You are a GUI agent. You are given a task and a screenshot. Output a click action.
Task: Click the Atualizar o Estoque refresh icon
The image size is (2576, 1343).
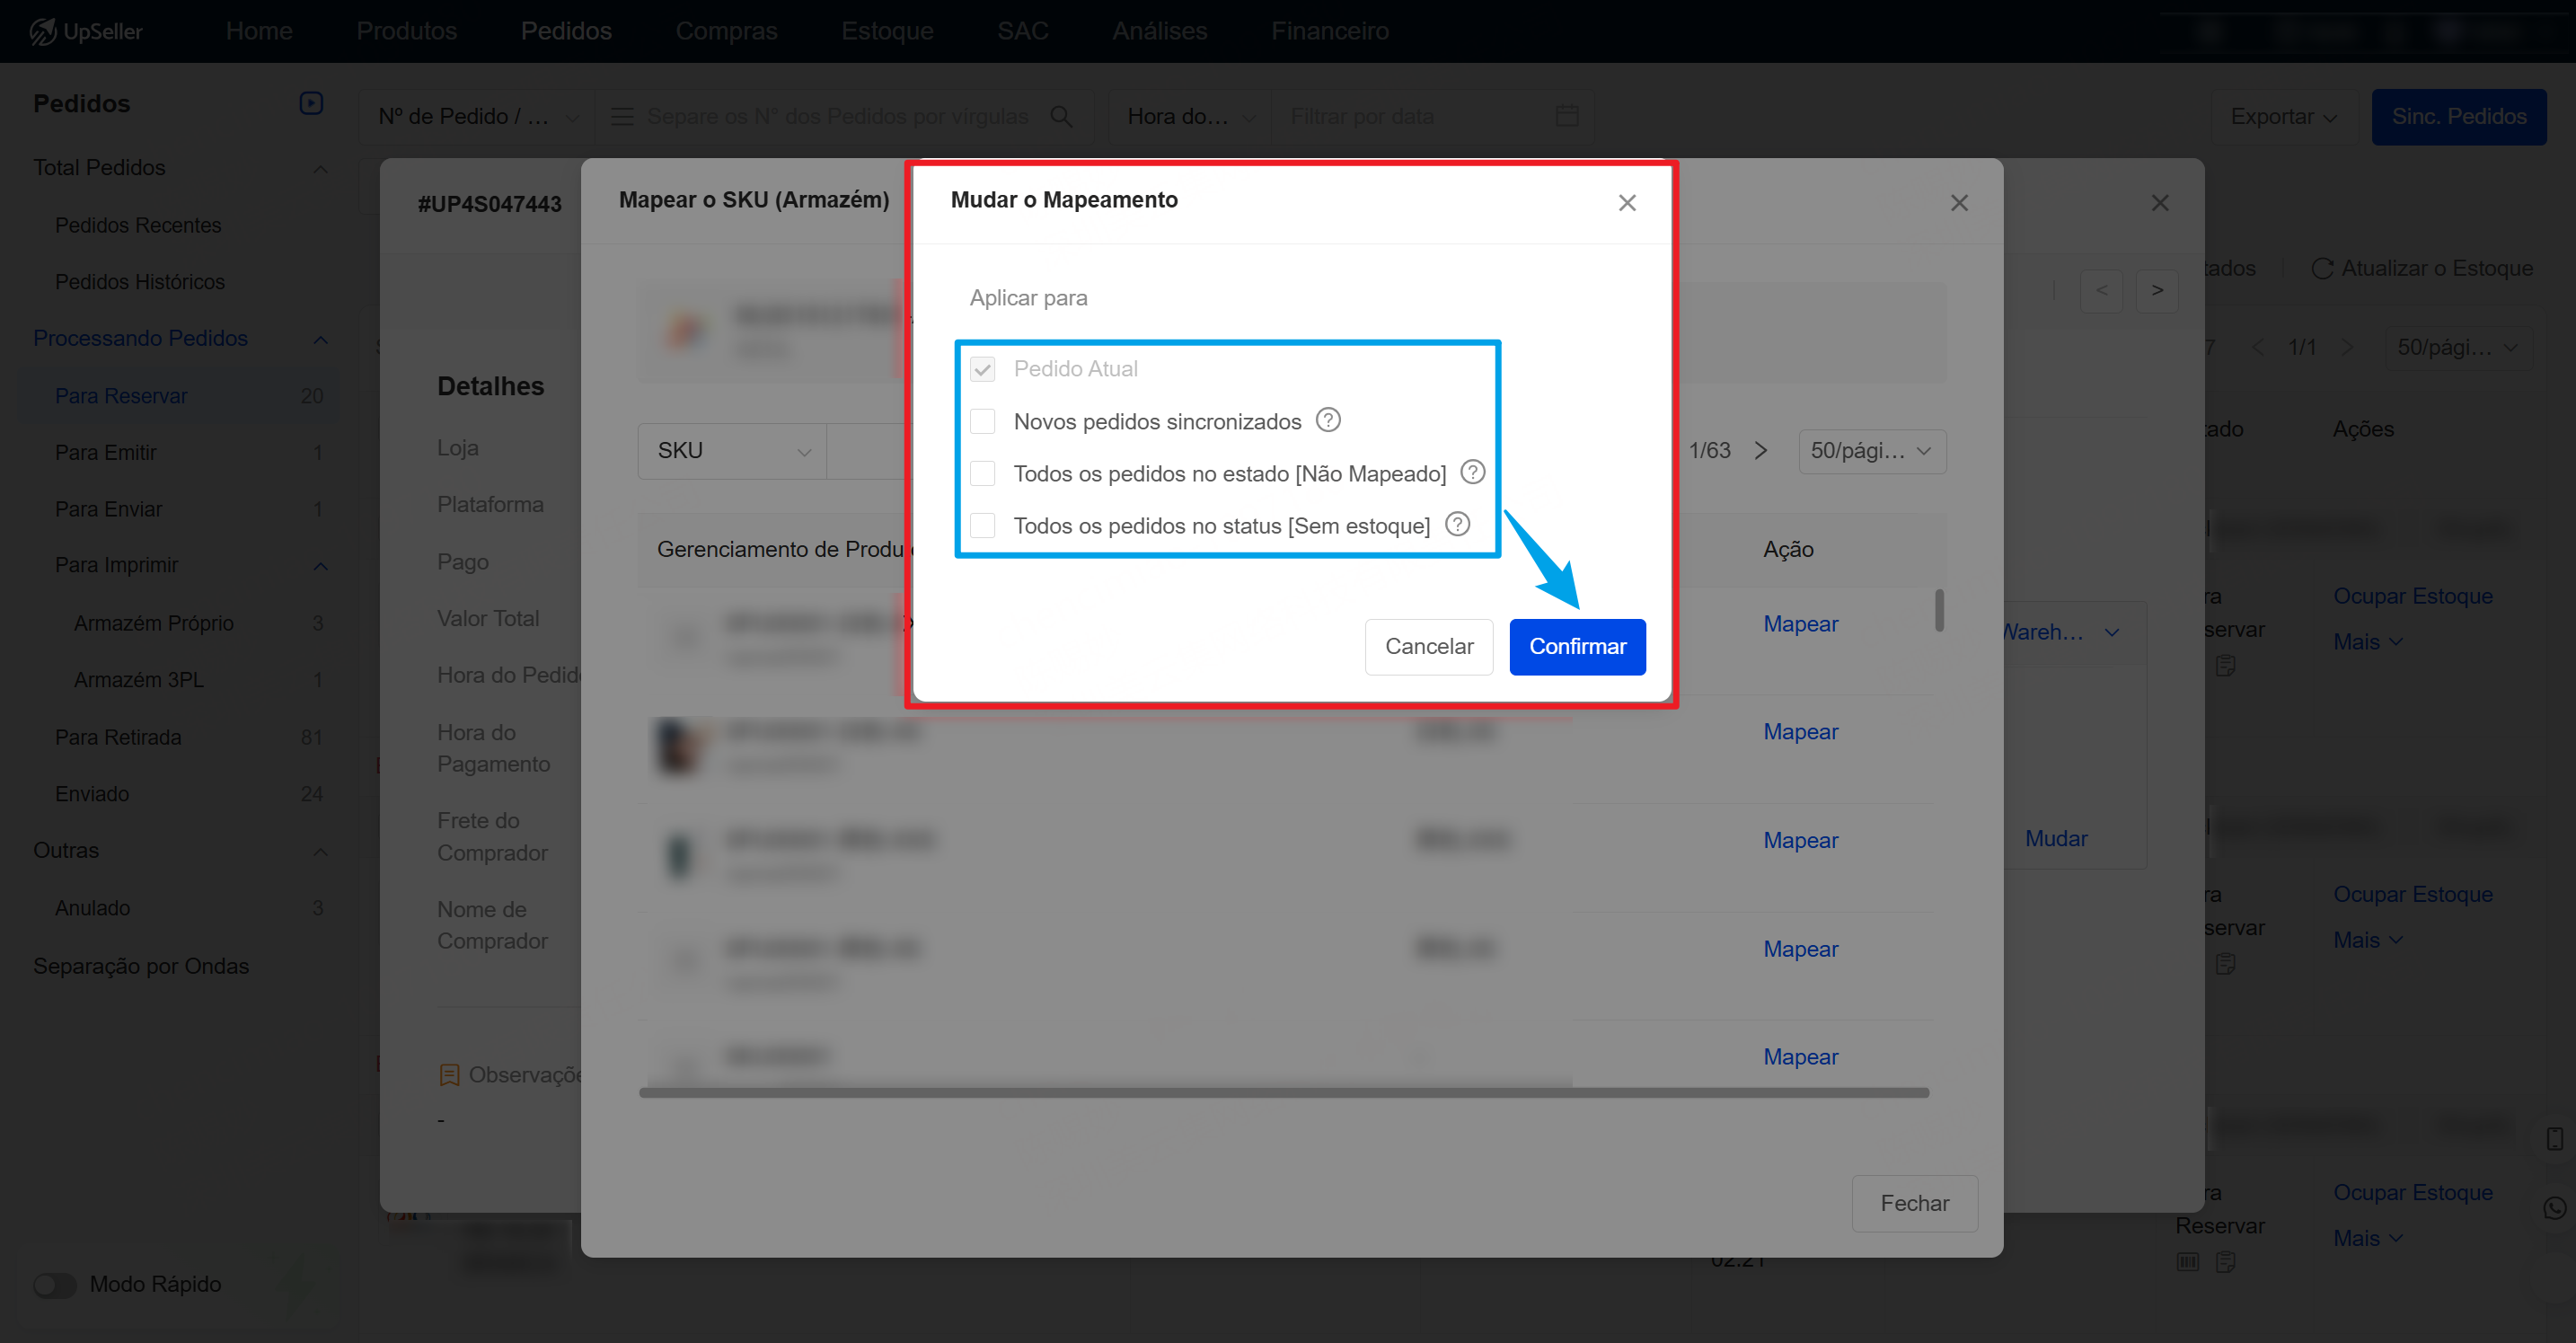pyautogui.click(x=2322, y=268)
